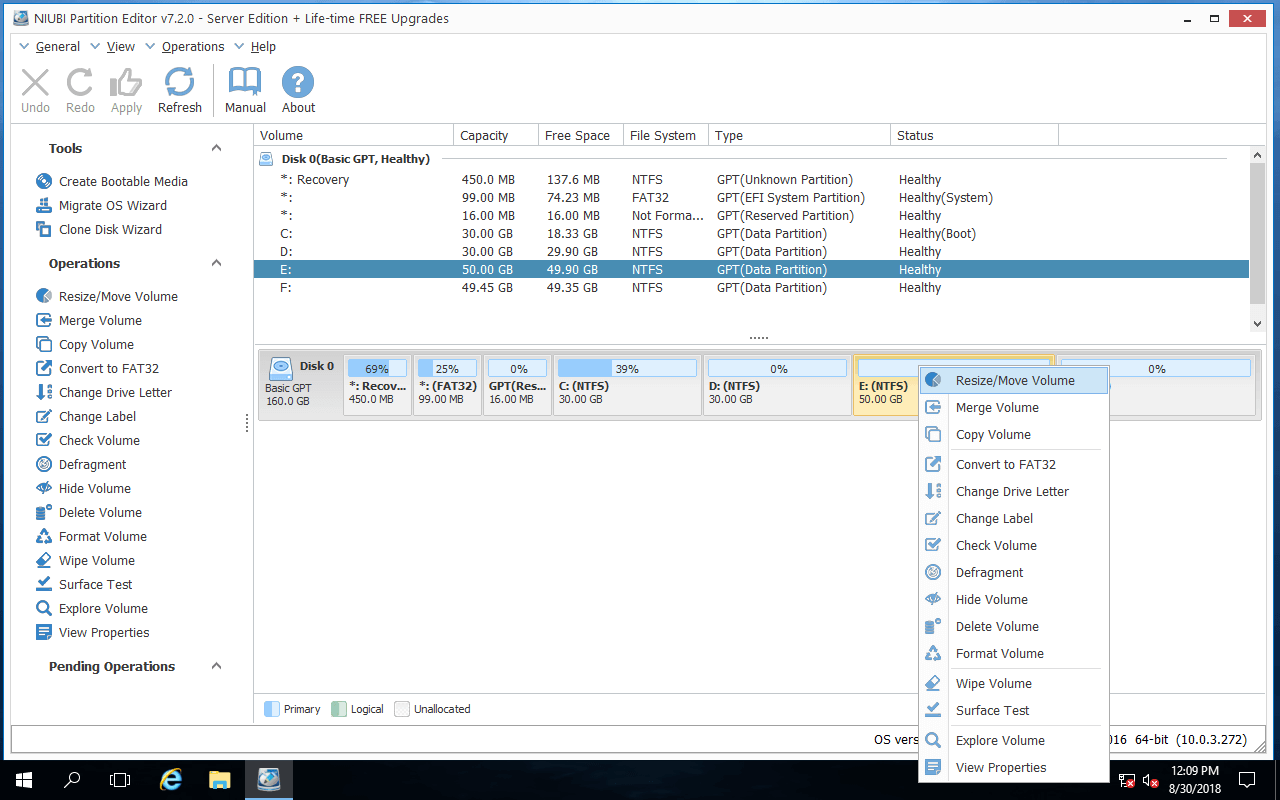This screenshot has height=800, width=1280.
Task: Click the Status column header
Action: point(974,135)
